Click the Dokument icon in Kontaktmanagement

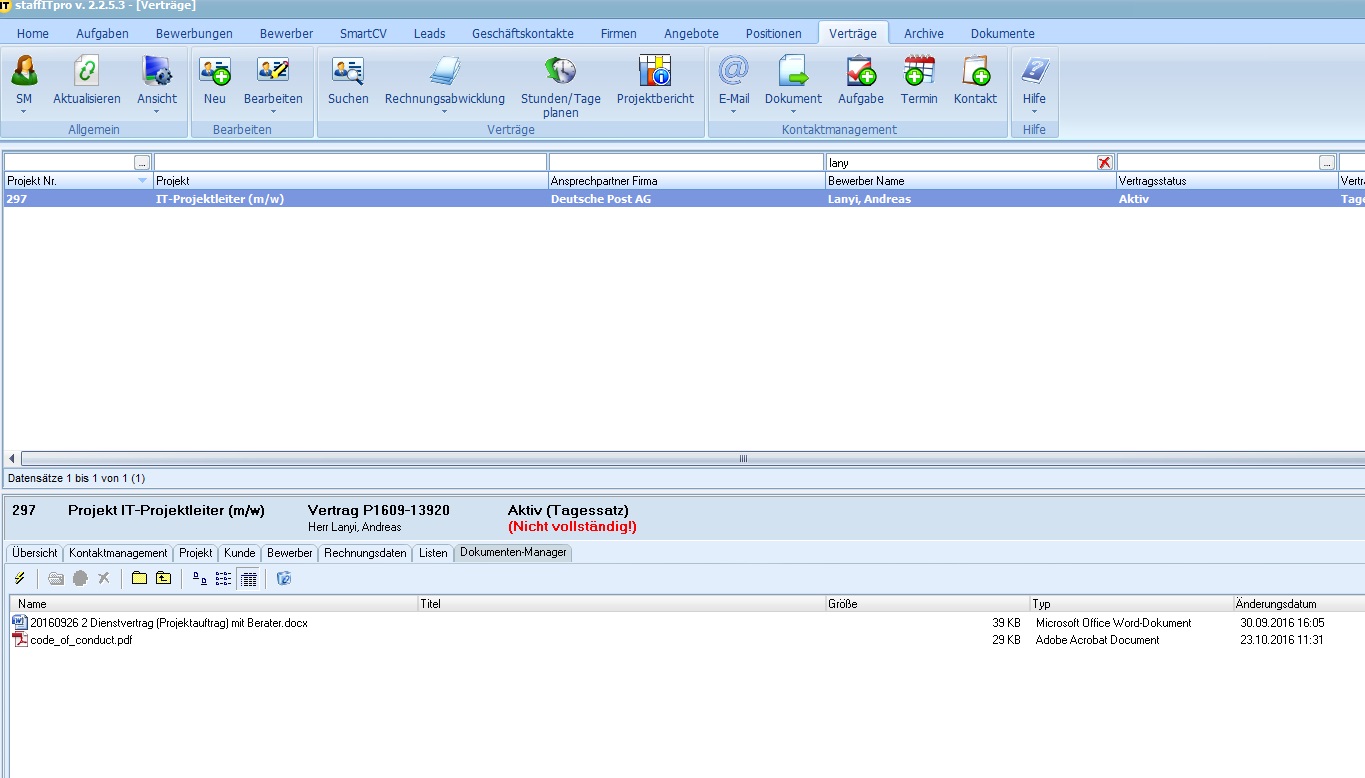click(x=793, y=70)
